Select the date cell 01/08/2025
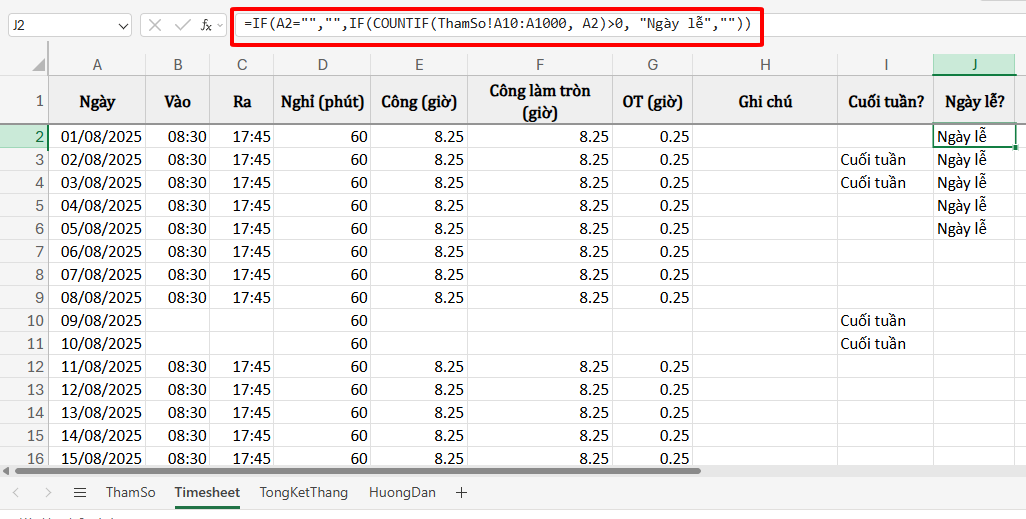The width and height of the screenshot is (1026, 519). click(x=97, y=137)
